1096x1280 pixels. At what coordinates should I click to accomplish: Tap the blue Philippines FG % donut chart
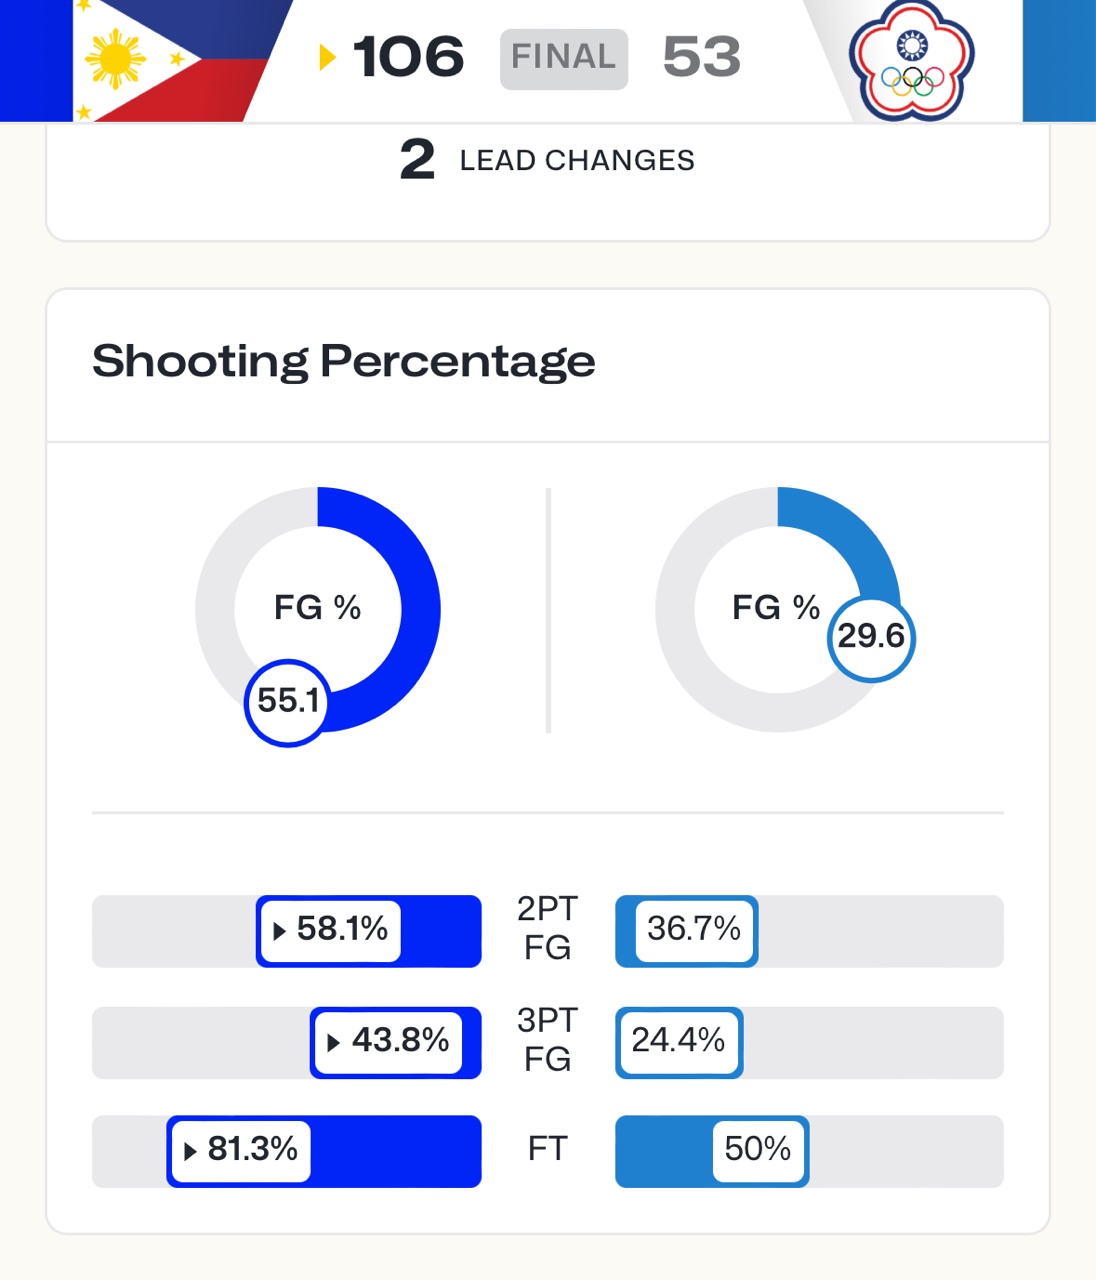point(318,607)
